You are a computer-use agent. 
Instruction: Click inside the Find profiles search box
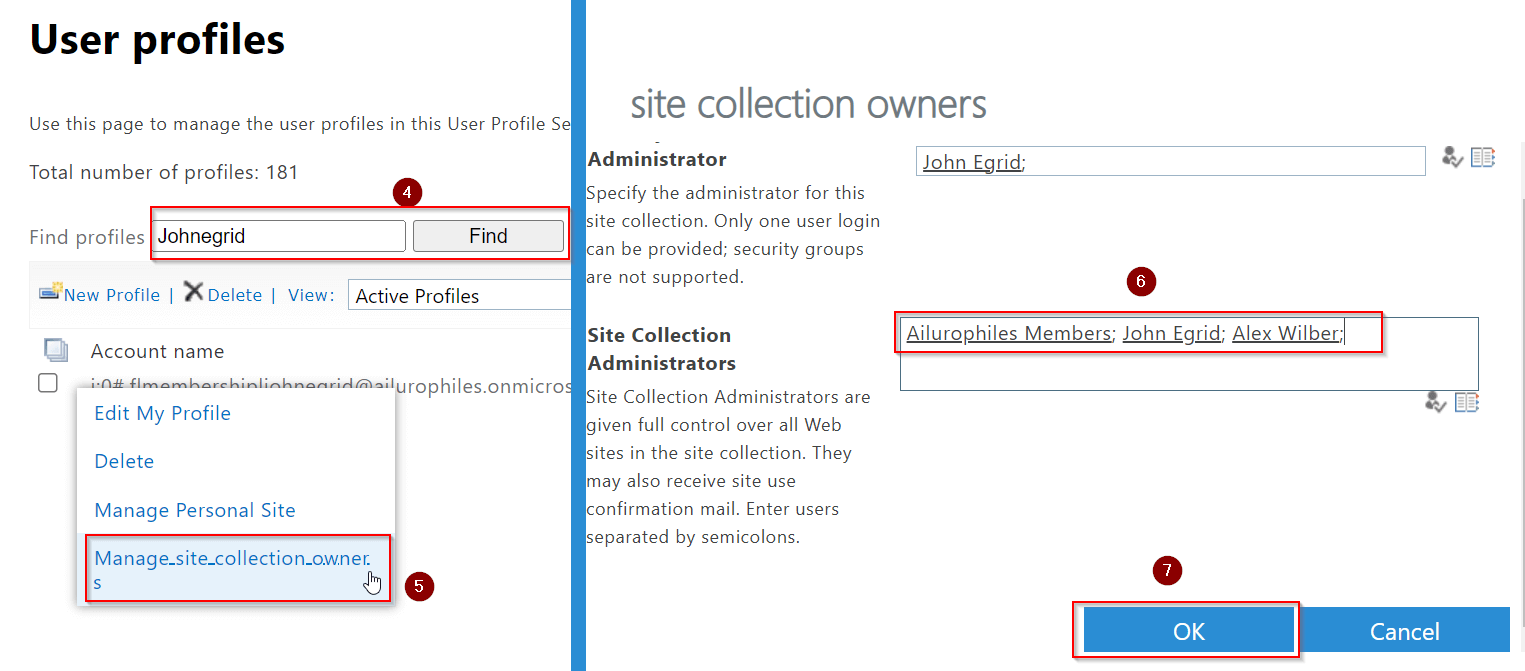(278, 235)
